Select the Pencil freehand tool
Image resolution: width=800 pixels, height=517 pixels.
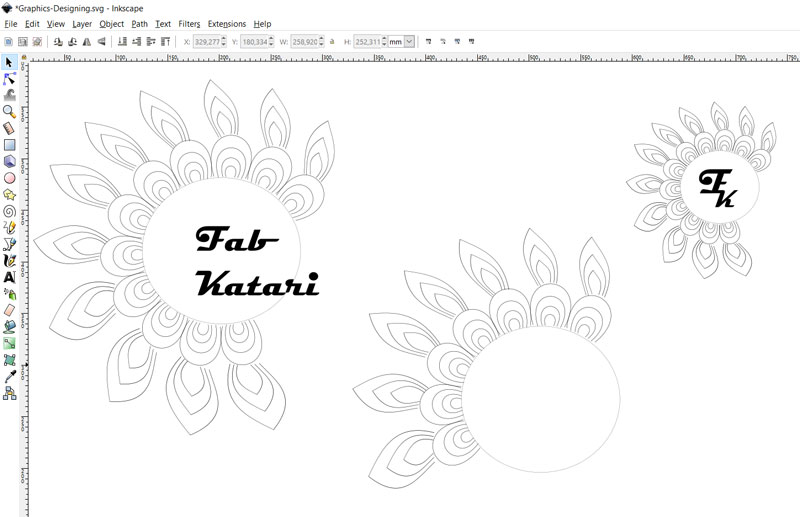point(9,228)
